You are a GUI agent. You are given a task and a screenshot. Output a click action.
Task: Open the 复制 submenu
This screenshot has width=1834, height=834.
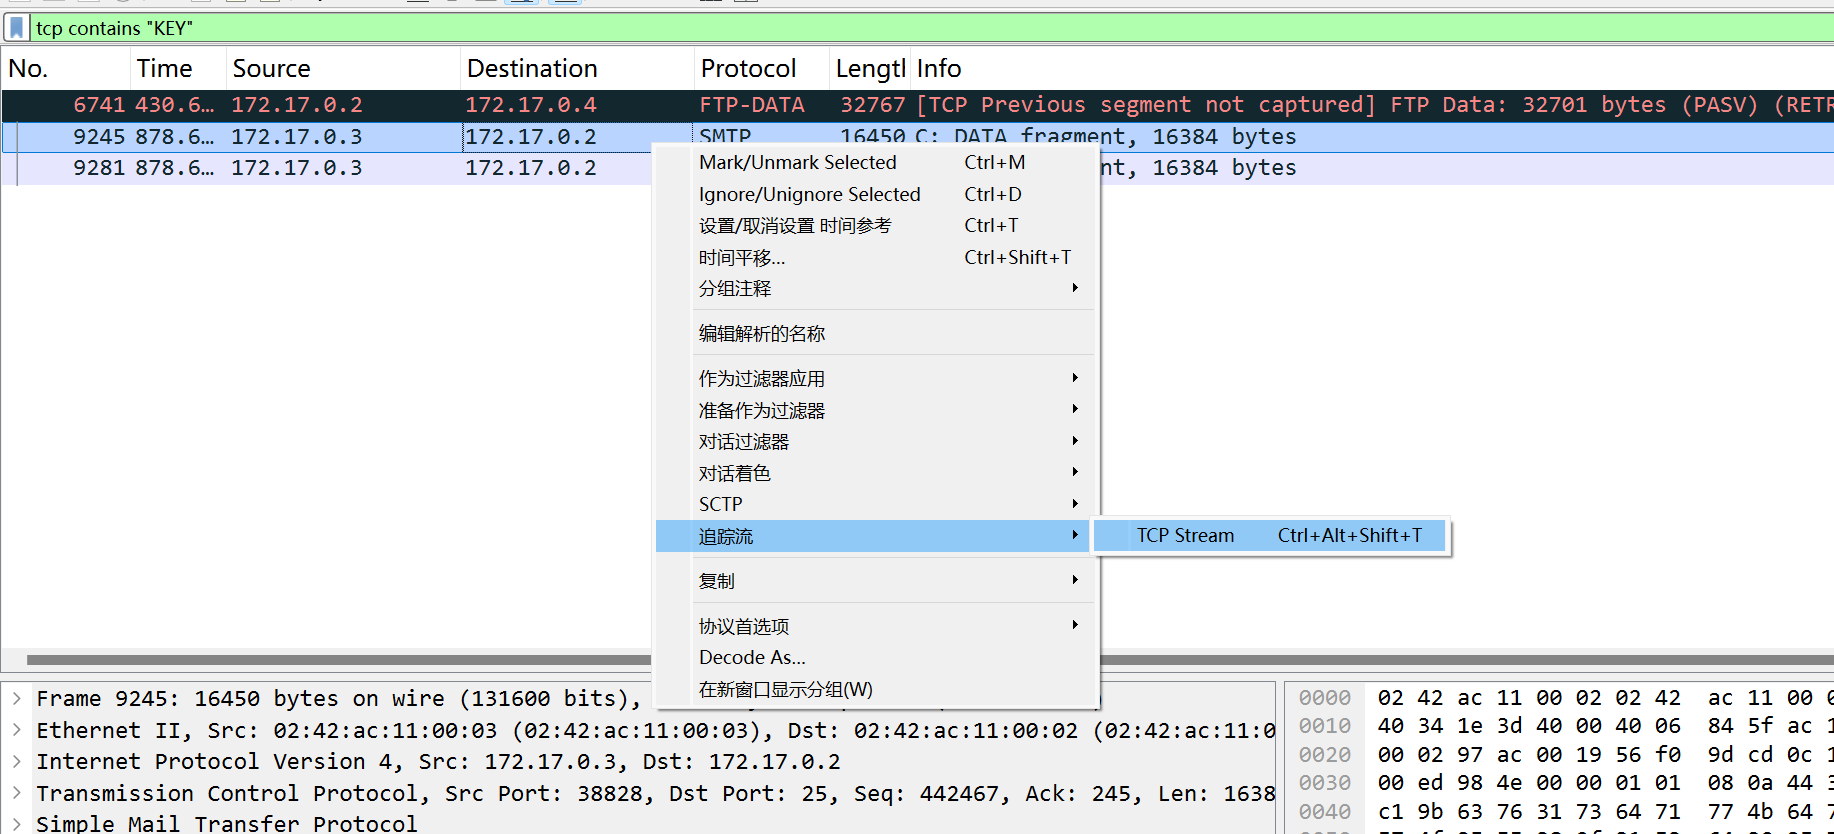point(716,580)
